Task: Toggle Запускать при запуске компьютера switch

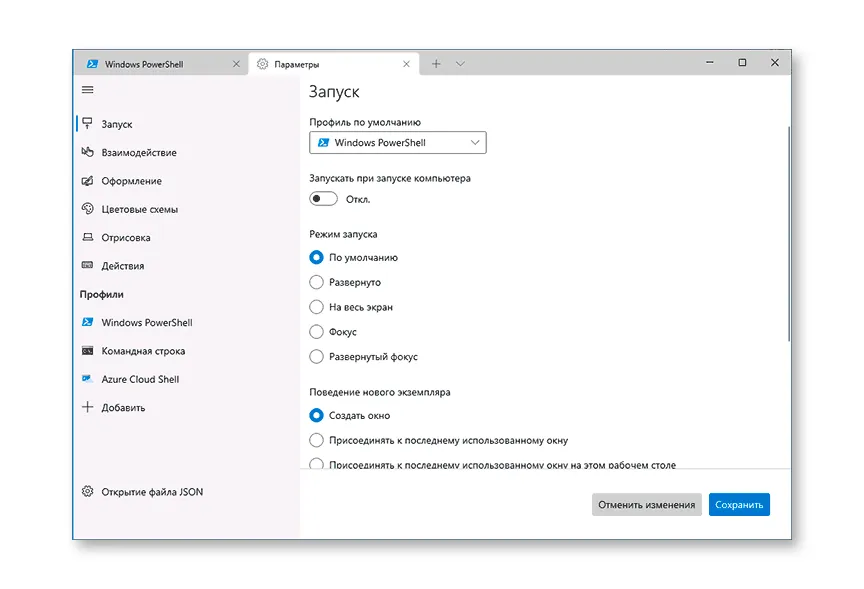Action: 323,199
